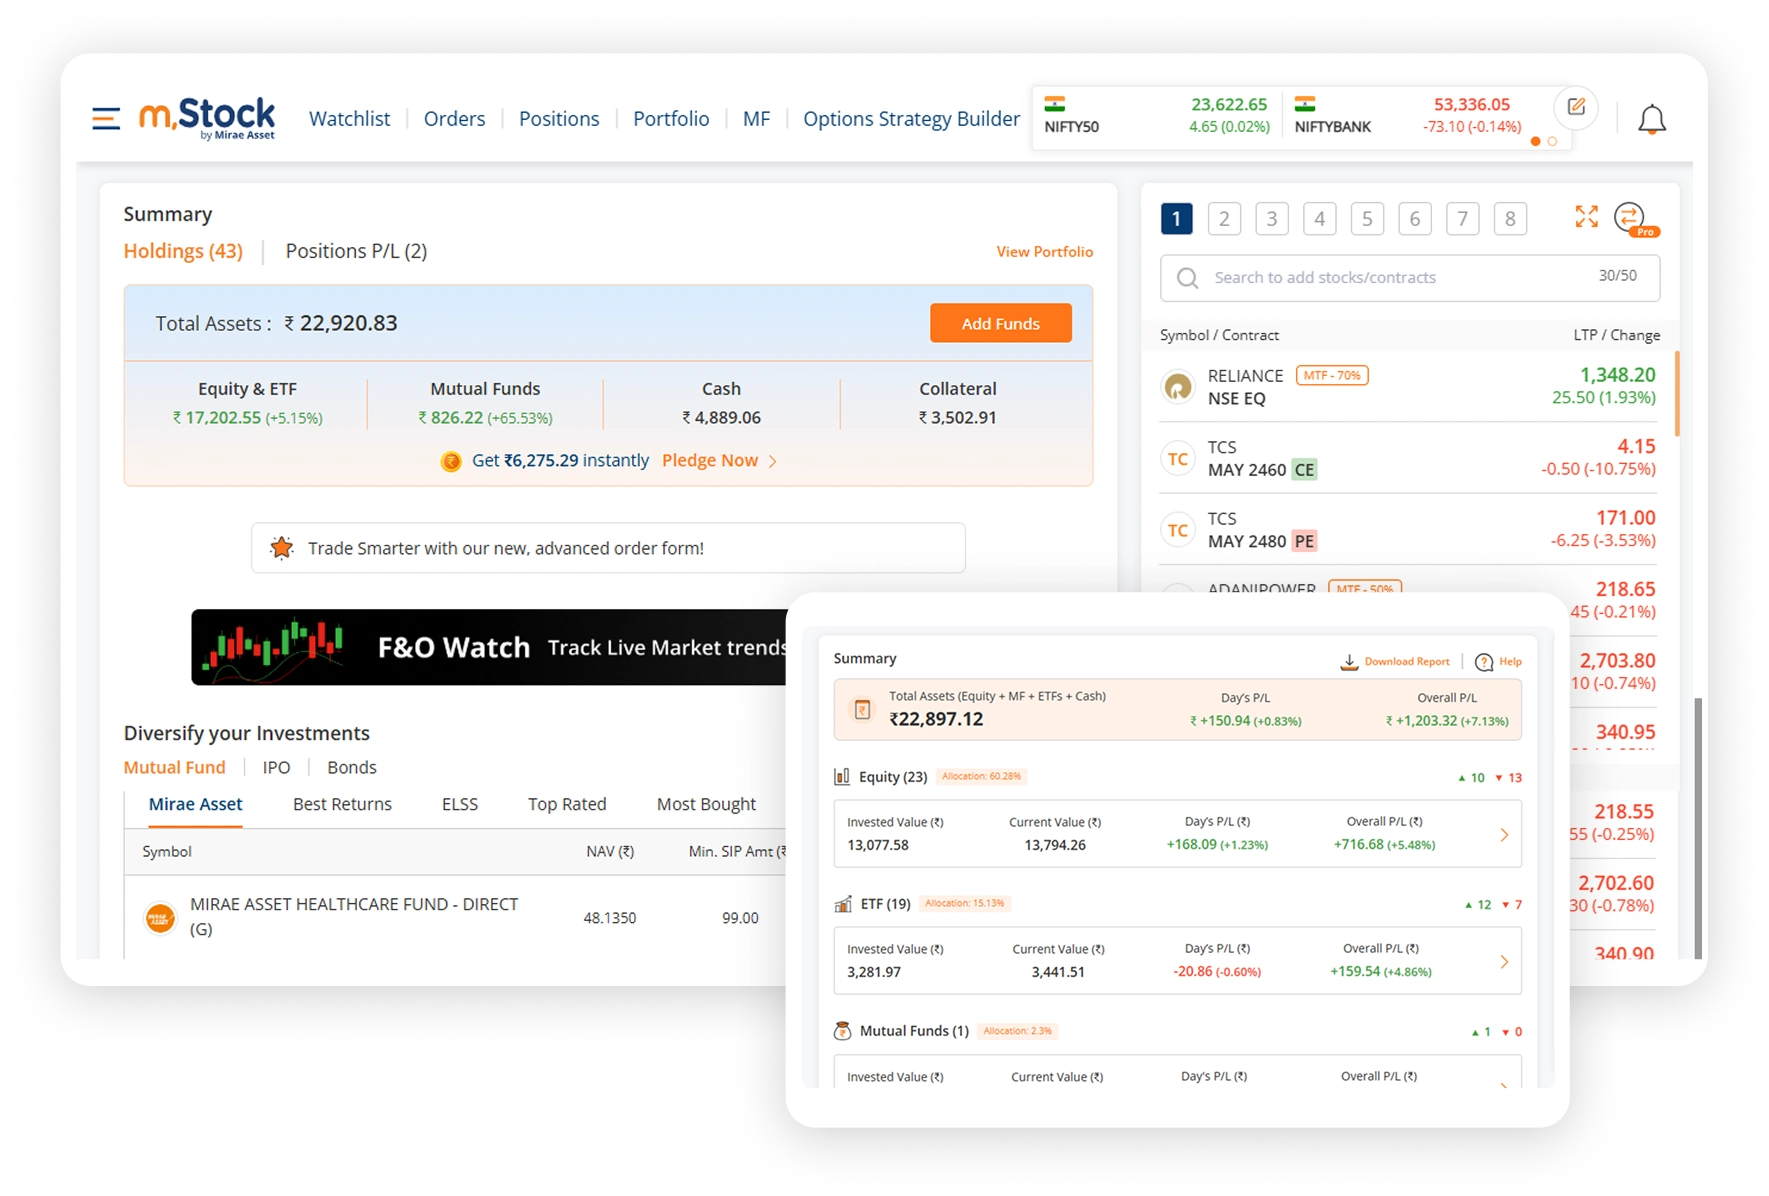Open the hamburger menu icon
1769x1196 pixels.
pyautogui.click(x=106, y=118)
